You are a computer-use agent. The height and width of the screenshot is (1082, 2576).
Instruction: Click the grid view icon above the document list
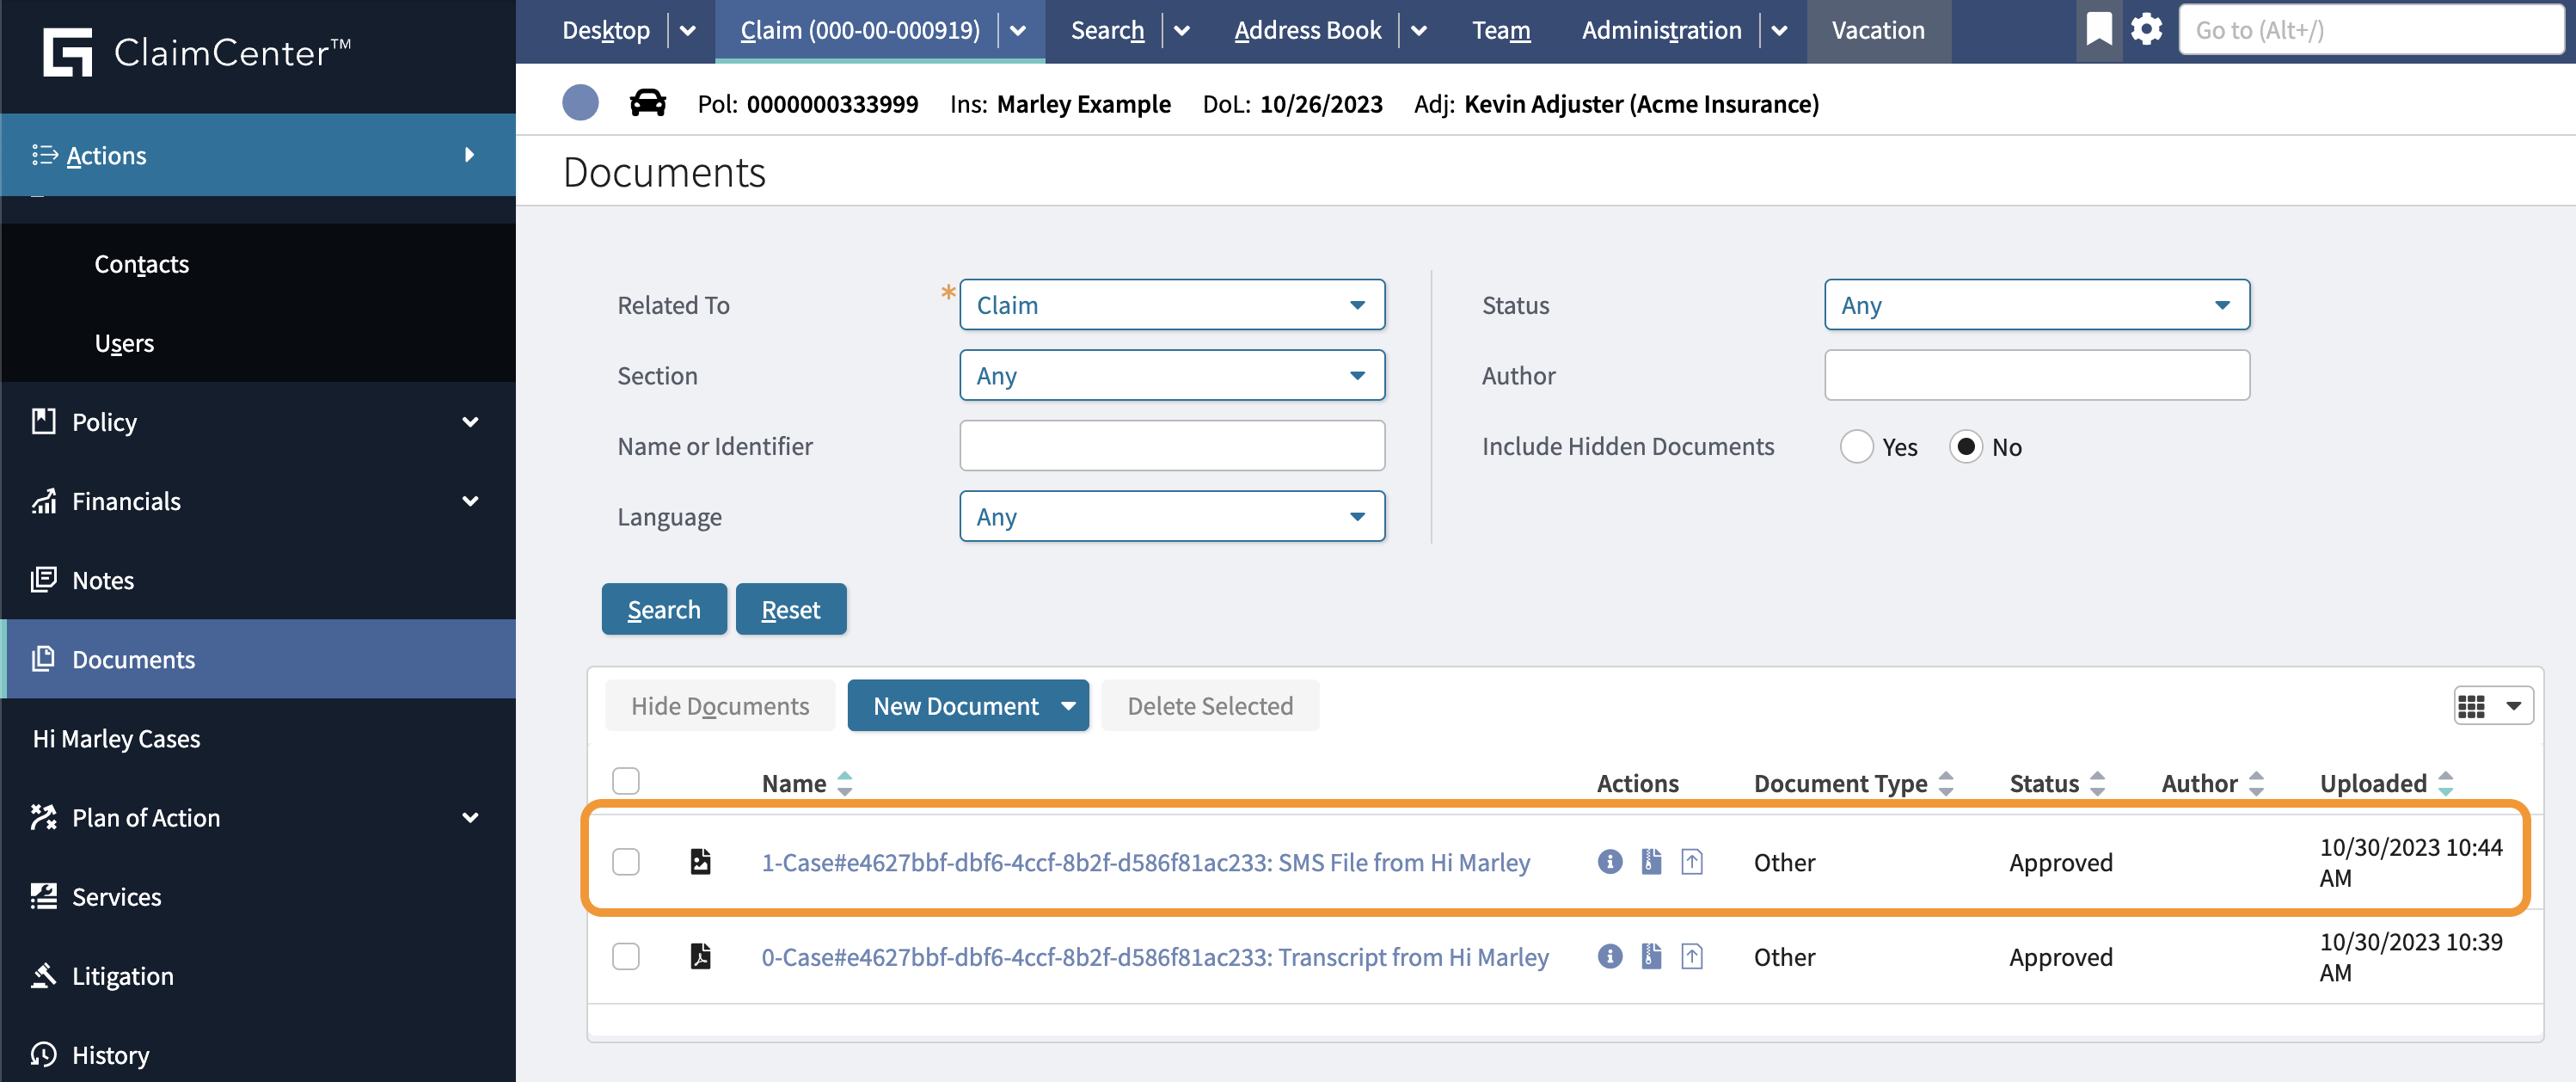point(2473,705)
